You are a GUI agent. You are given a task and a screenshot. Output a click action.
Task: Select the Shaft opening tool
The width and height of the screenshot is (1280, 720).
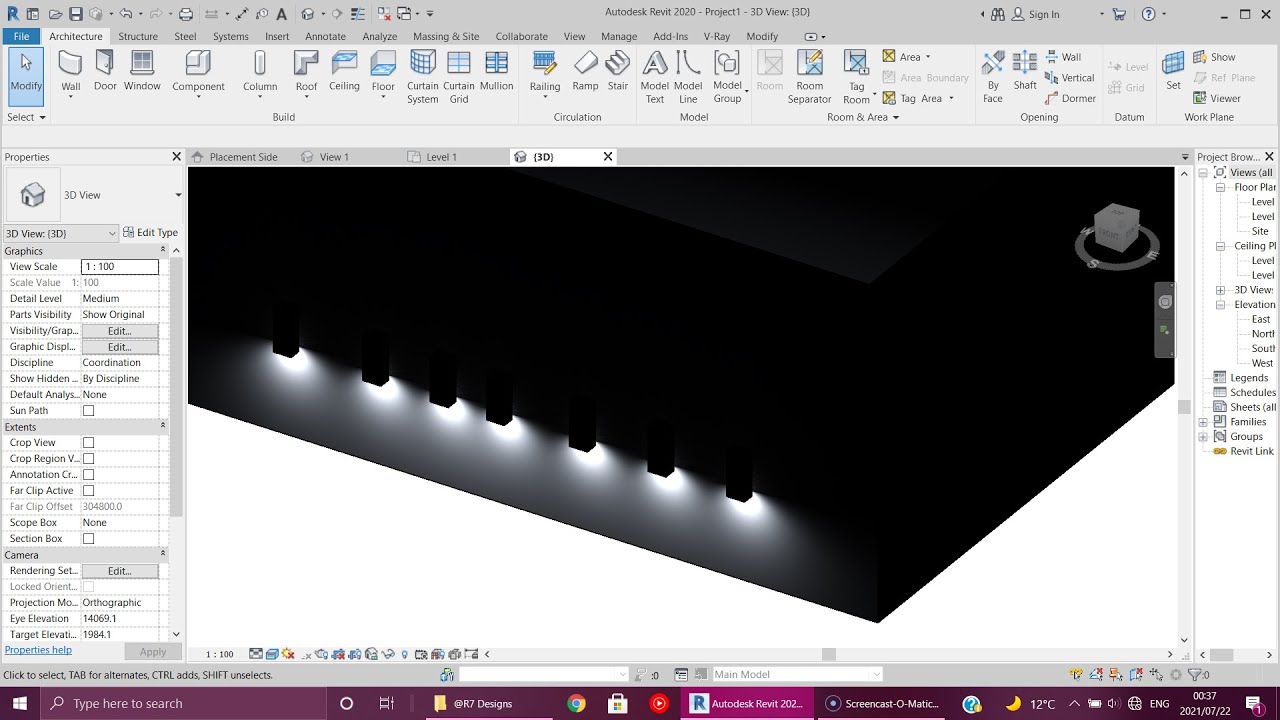pyautogui.click(x=1025, y=71)
